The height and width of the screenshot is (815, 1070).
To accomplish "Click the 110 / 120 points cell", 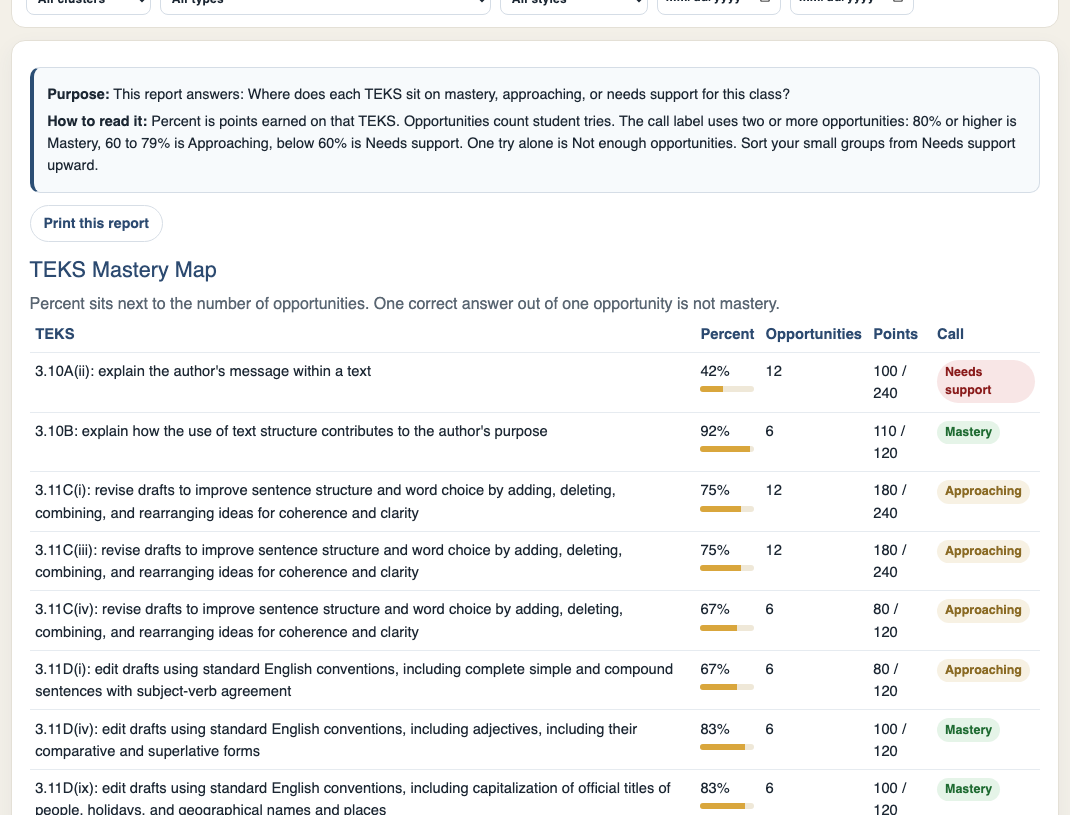I will 889,442.
